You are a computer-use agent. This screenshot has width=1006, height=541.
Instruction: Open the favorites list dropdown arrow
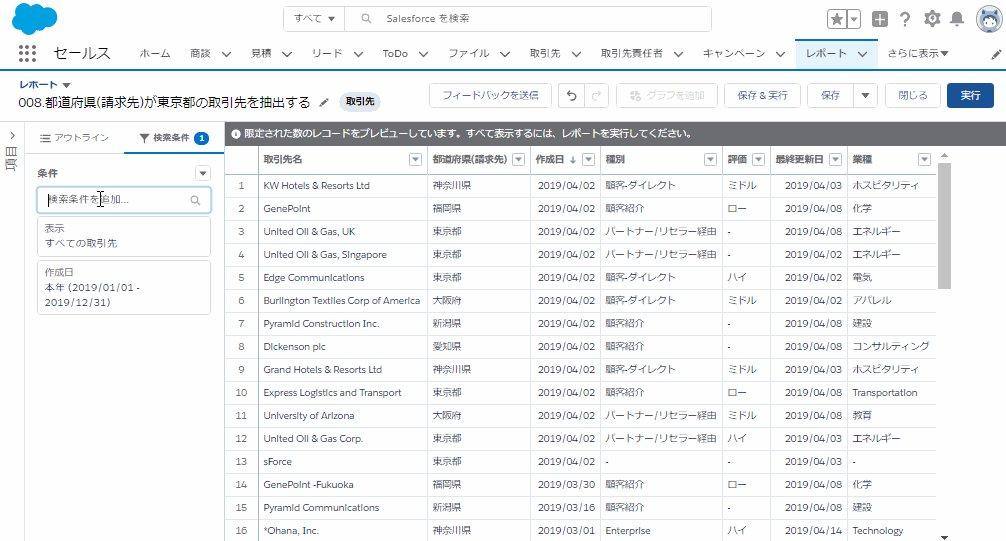[854, 19]
